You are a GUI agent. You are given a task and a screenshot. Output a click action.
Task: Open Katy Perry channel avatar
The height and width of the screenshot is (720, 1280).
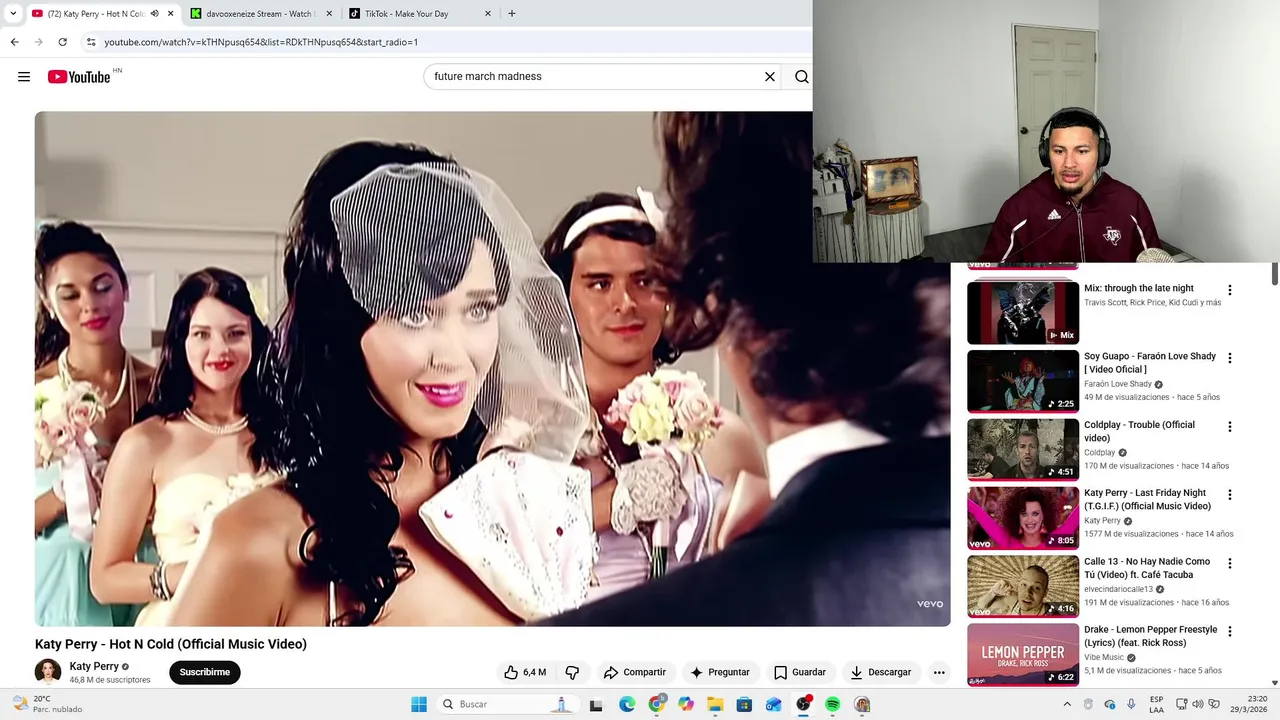click(48, 672)
